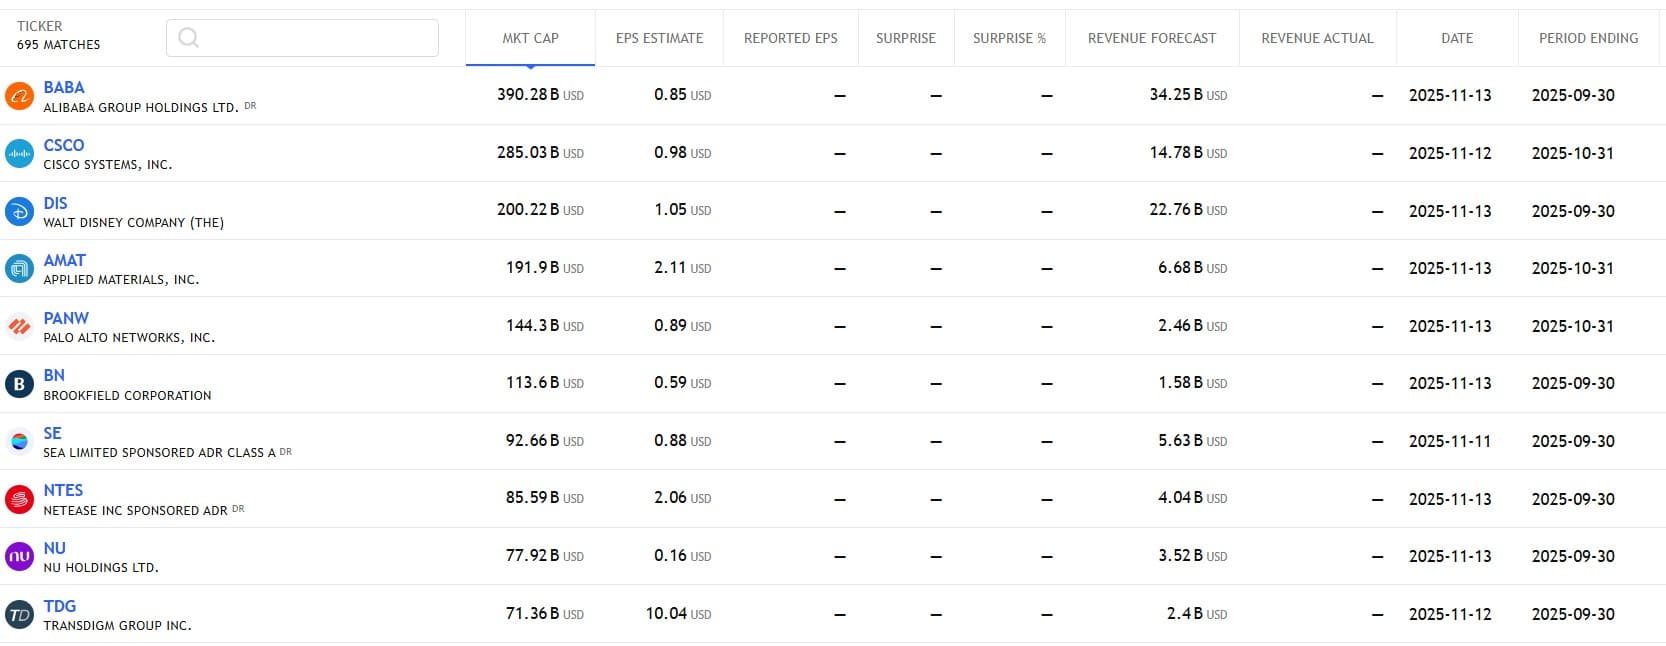Screen dimensions: 1666x646
Task: Click the Cisco Systems logo icon
Action: point(19,154)
